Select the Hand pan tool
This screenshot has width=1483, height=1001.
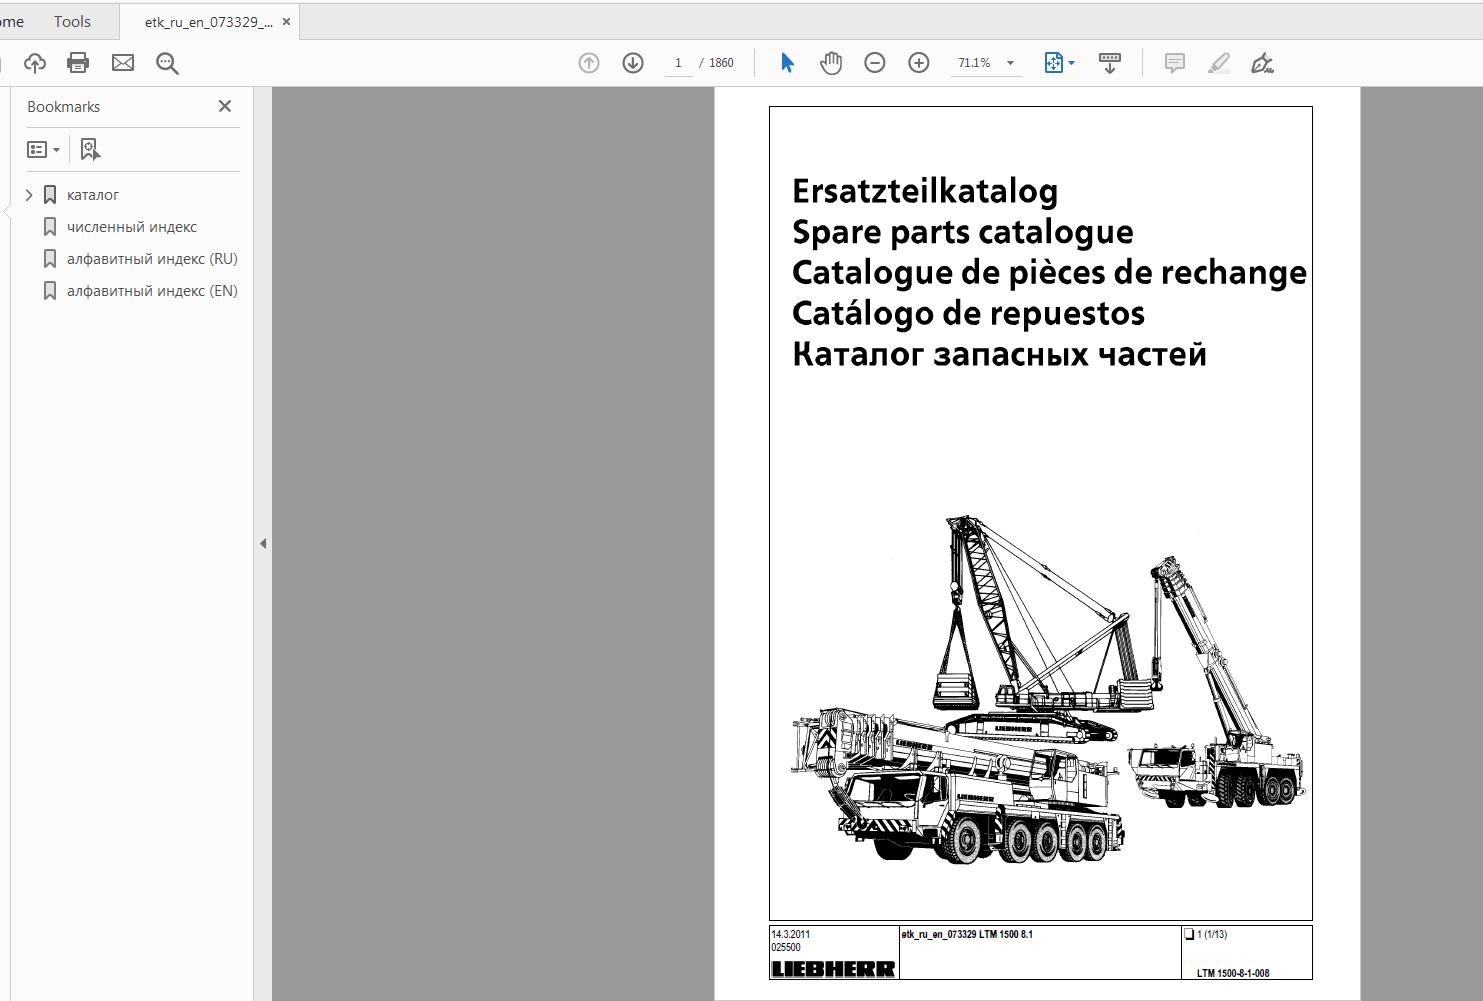(x=831, y=63)
